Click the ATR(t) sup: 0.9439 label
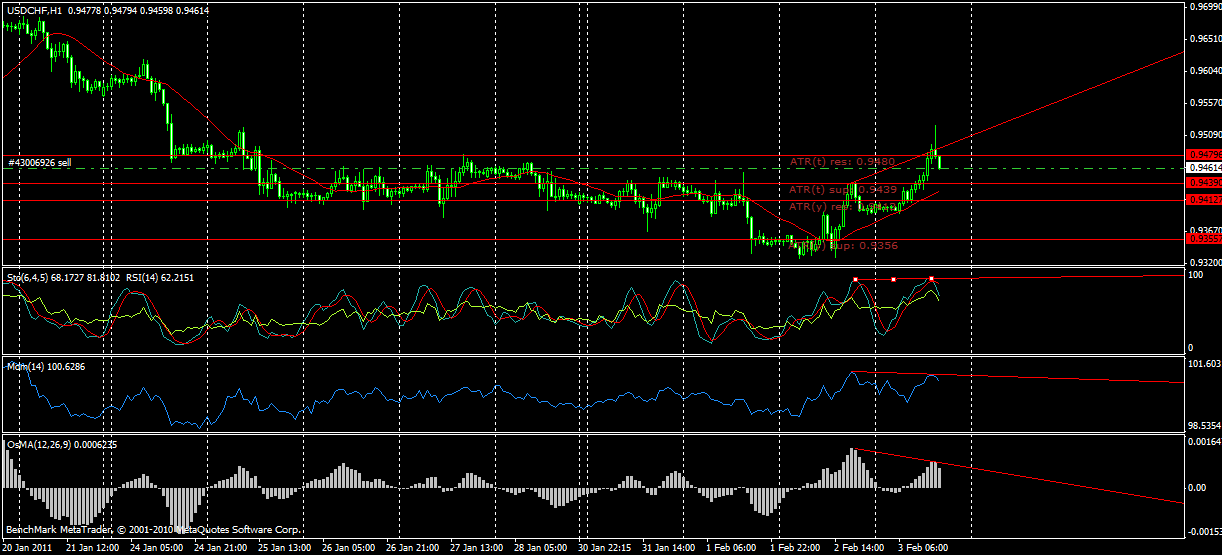 [842, 189]
